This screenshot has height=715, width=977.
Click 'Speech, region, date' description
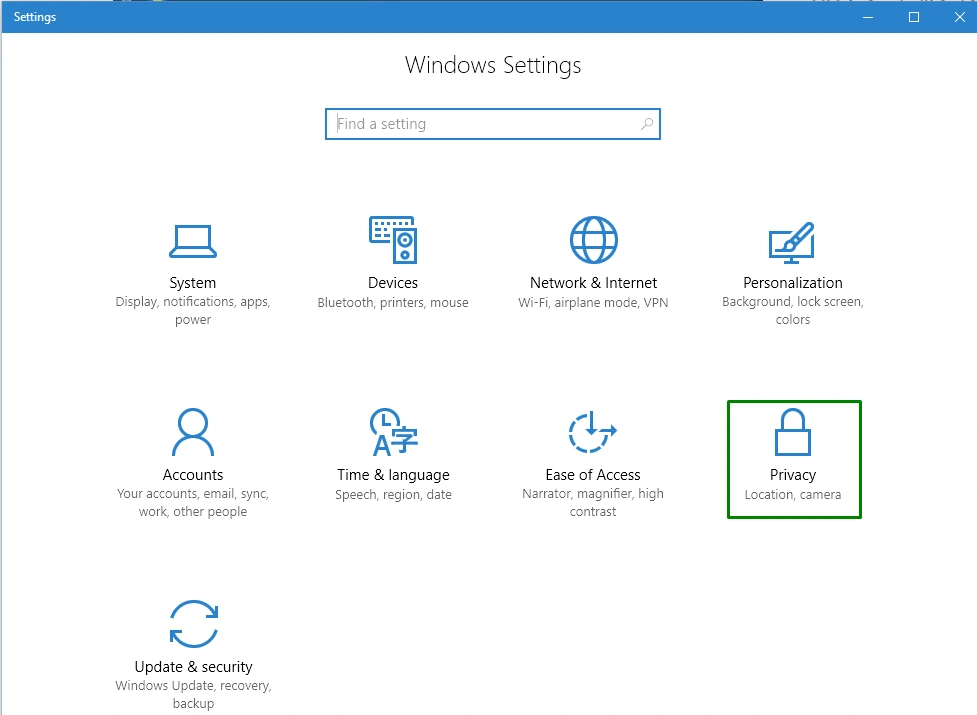(x=393, y=495)
